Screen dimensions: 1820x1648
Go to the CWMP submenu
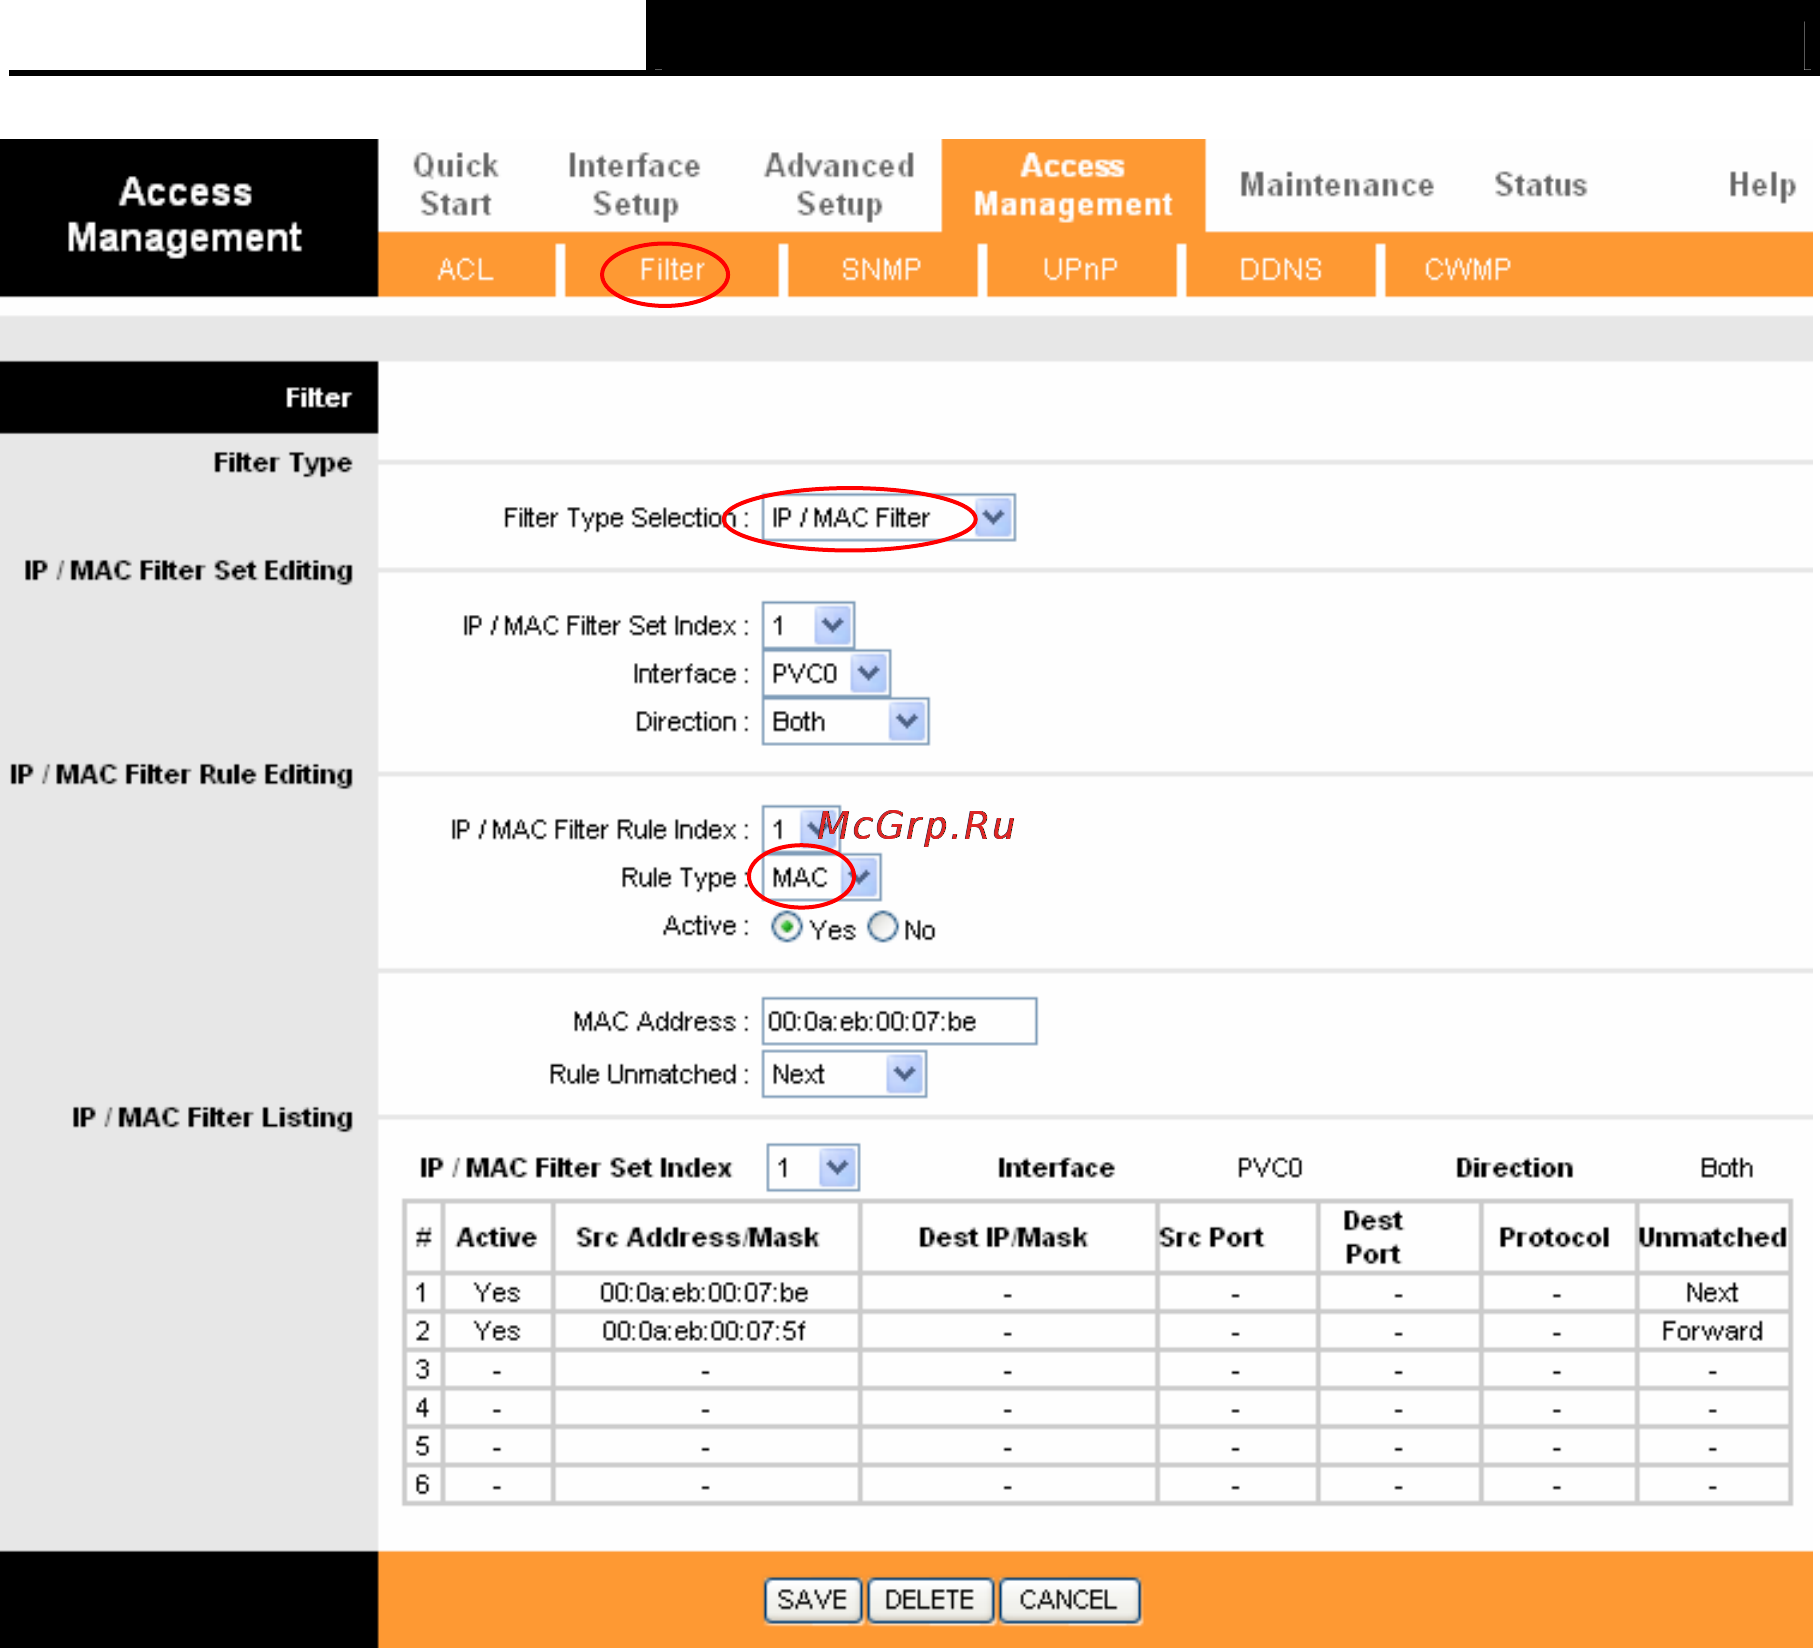pyautogui.click(x=1467, y=269)
